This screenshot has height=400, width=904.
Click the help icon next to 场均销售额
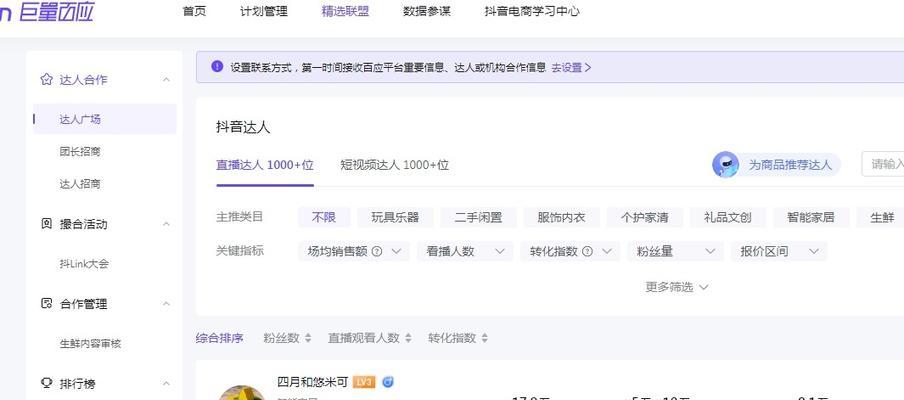[x=377, y=251]
